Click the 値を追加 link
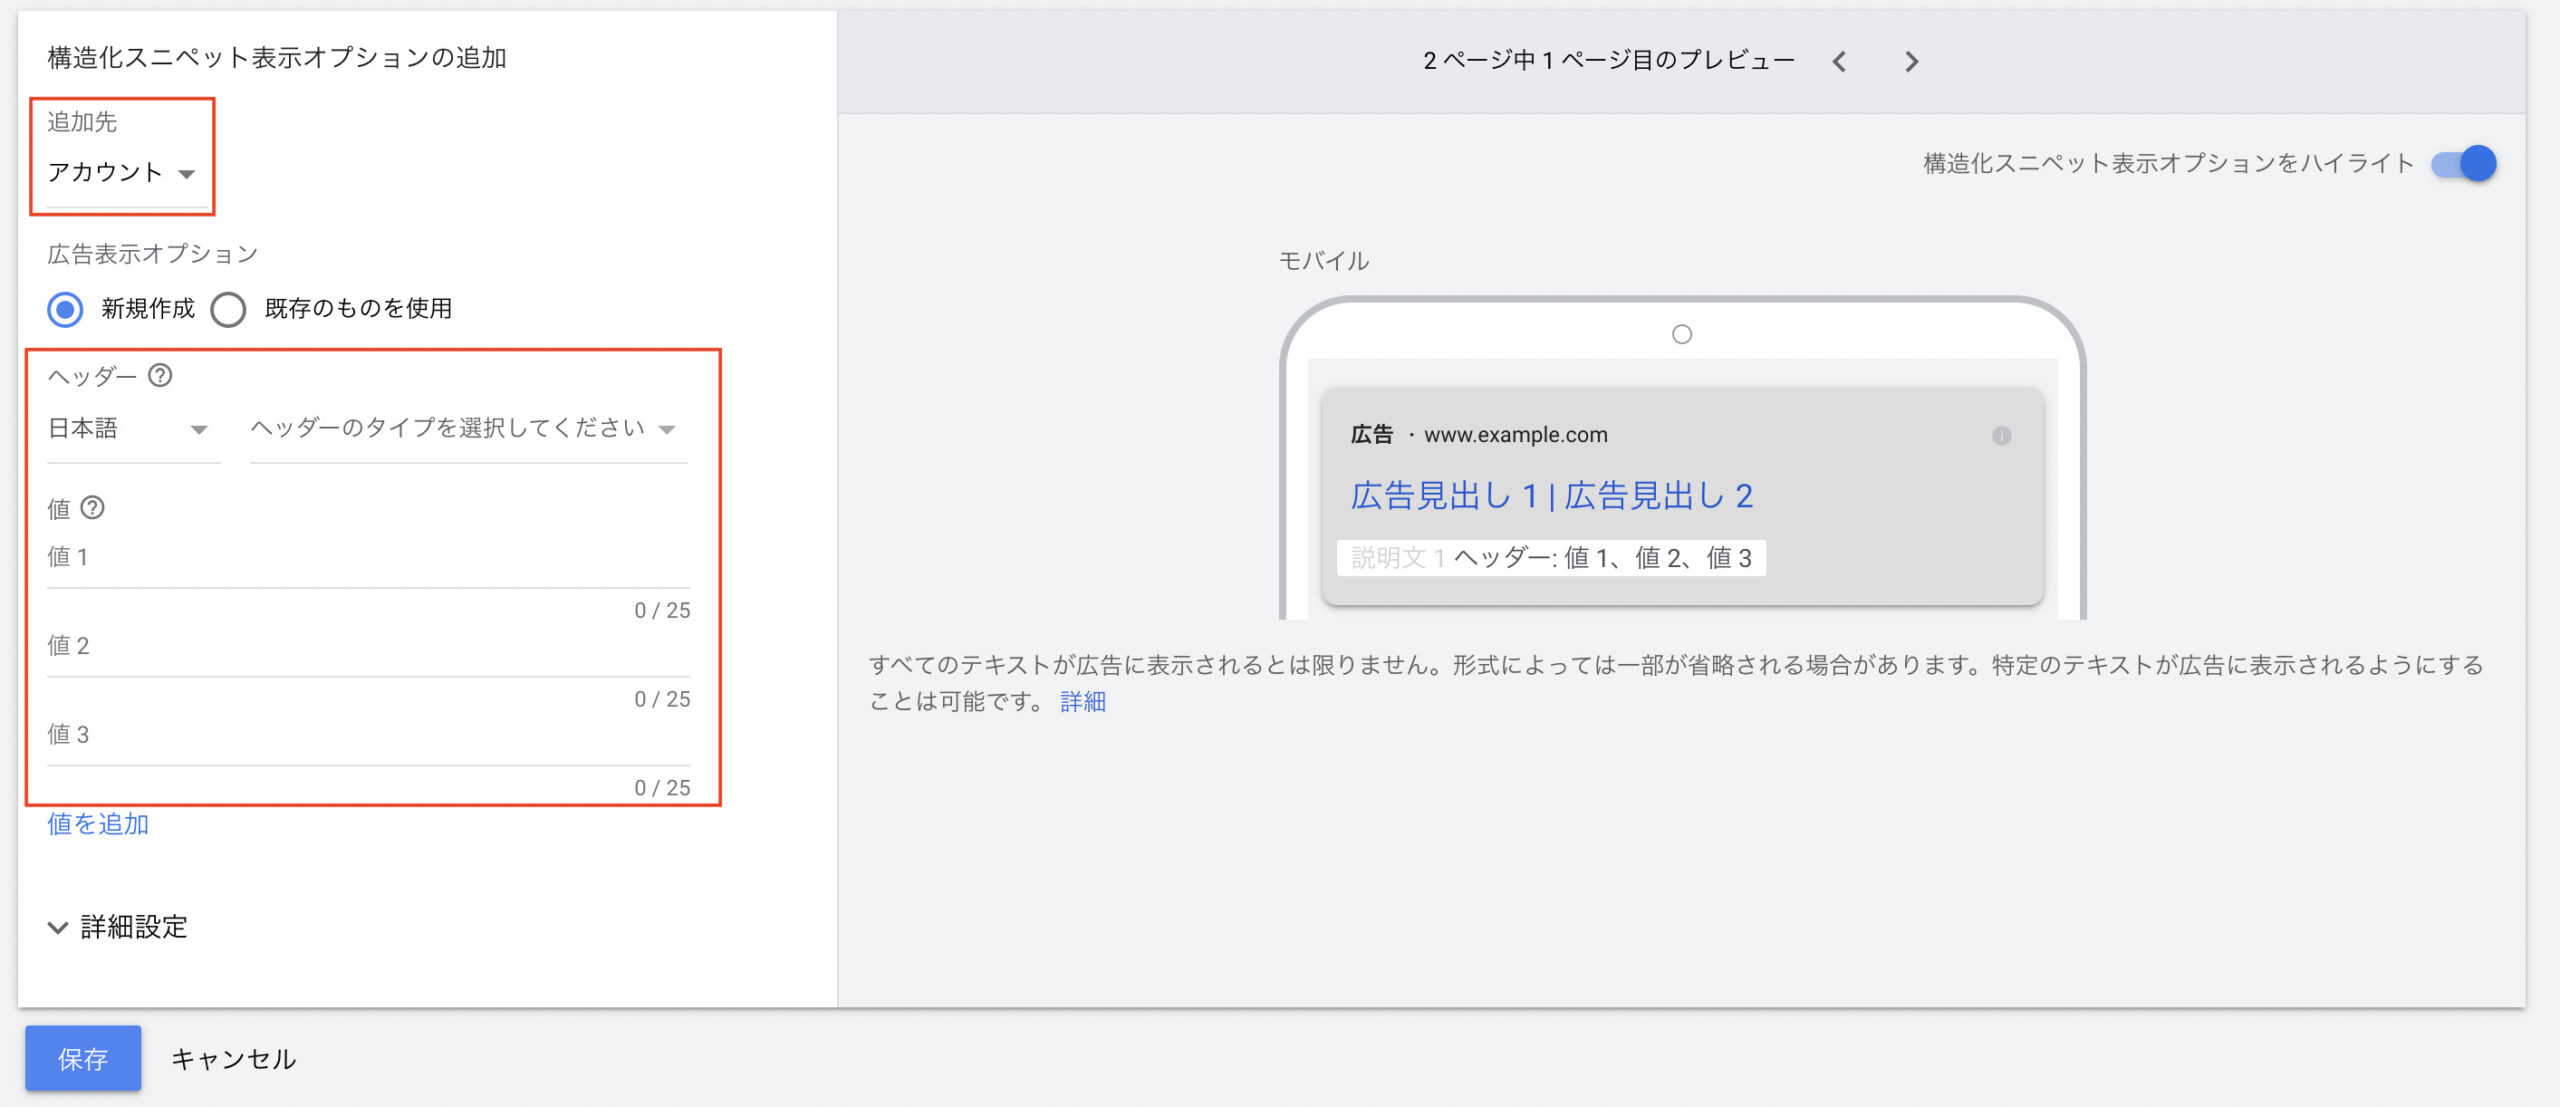This screenshot has width=2560, height=1107. (x=98, y=824)
